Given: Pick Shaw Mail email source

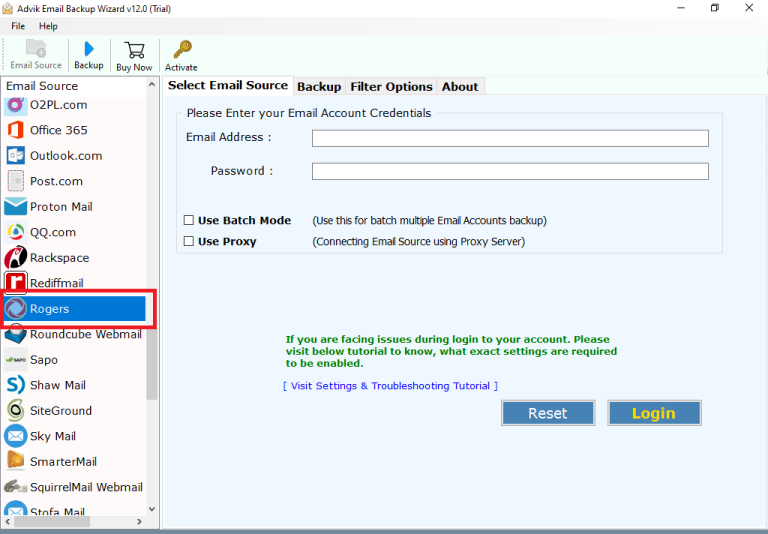Looking at the screenshot, I should [x=57, y=385].
